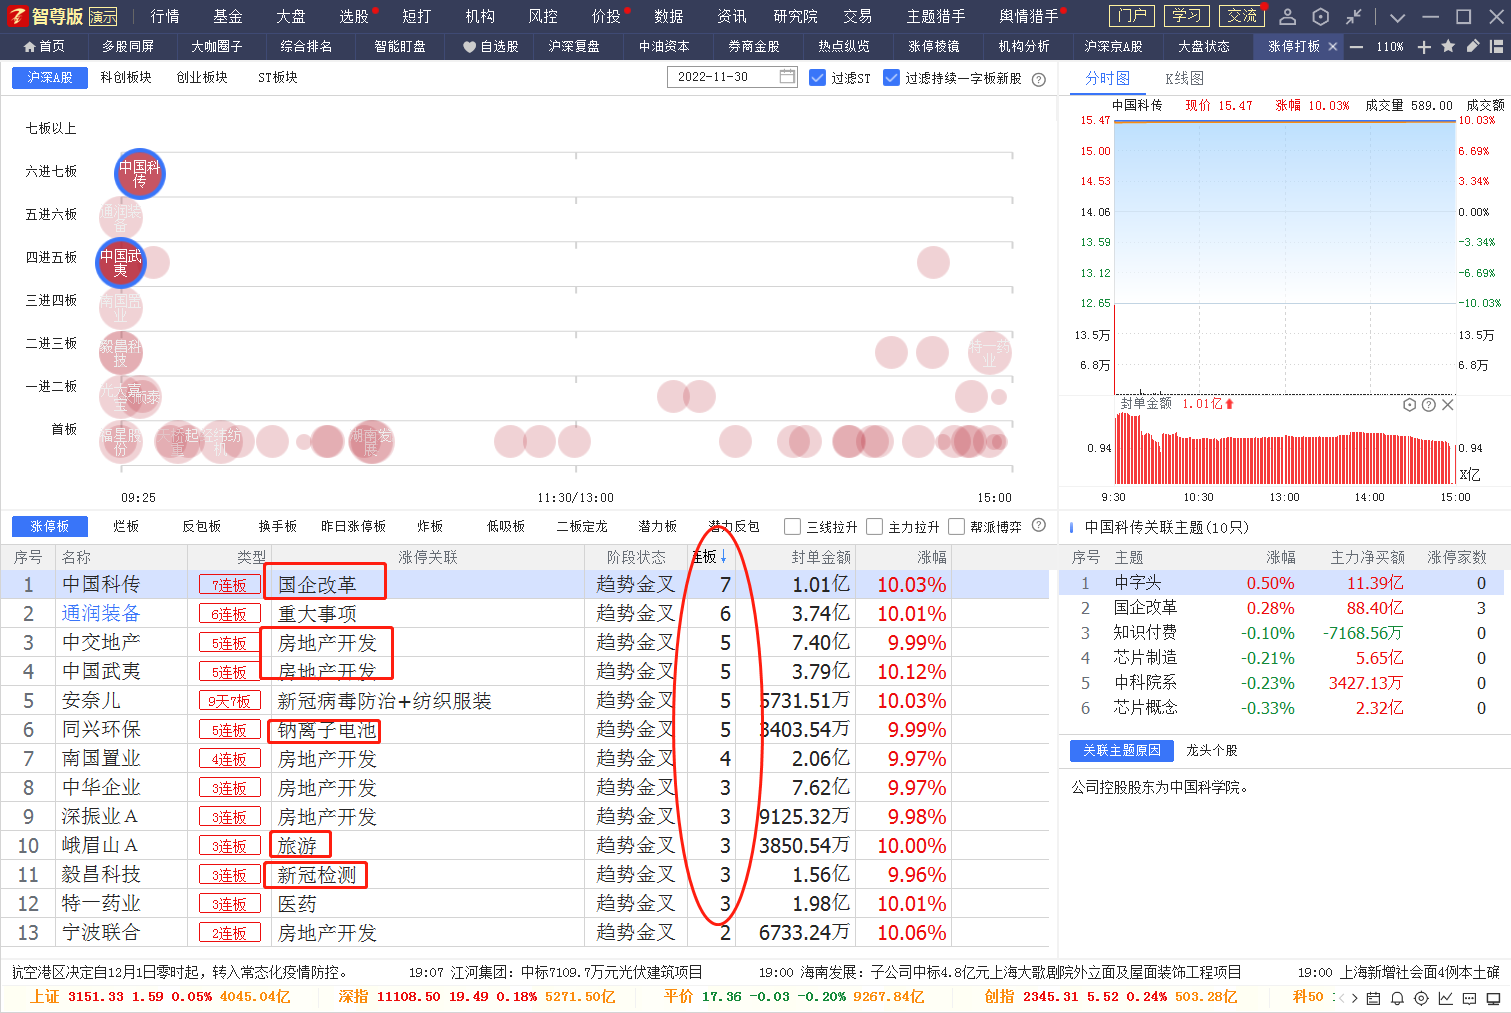Favorite this page with the star icon
1511x1013 pixels.
click(1448, 46)
